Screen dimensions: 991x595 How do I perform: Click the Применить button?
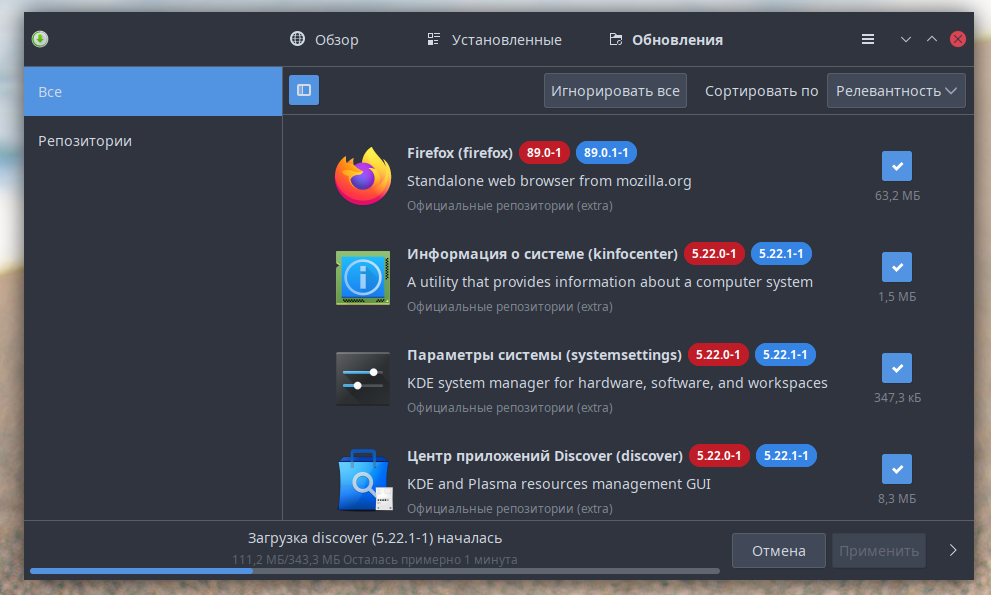(x=879, y=551)
